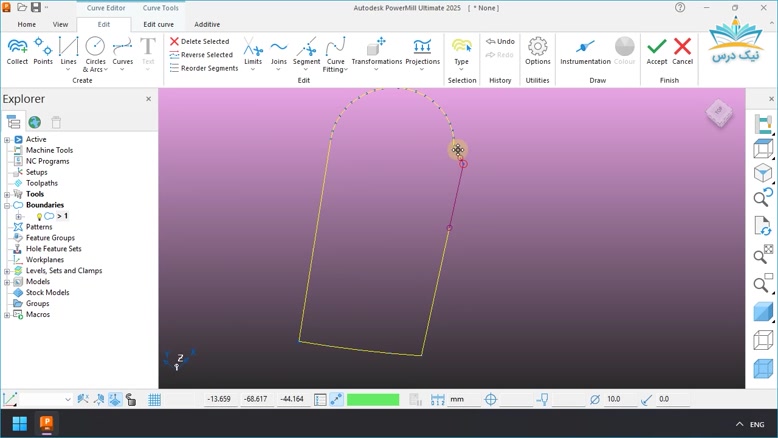Switch to the Edit curve tab

pyautogui.click(x=158, y=24)
